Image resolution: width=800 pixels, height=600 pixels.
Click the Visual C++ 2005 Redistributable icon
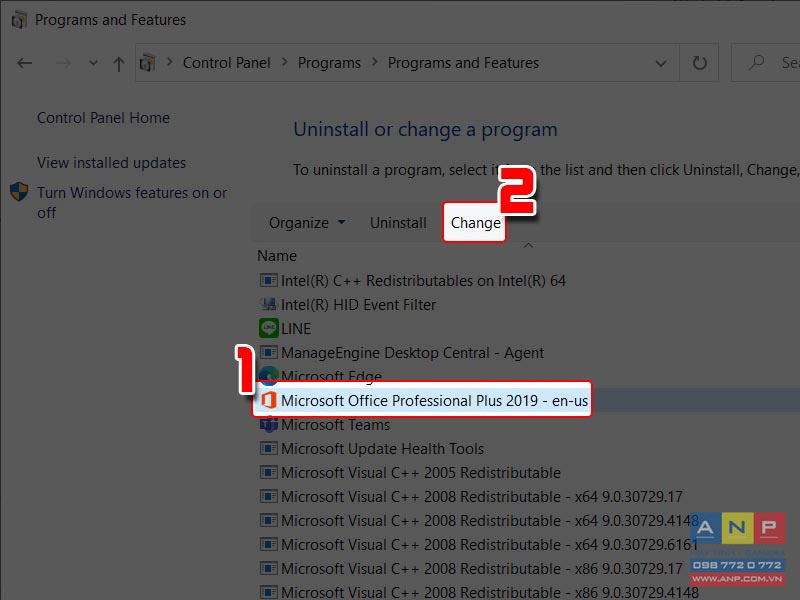click(268, 472)
